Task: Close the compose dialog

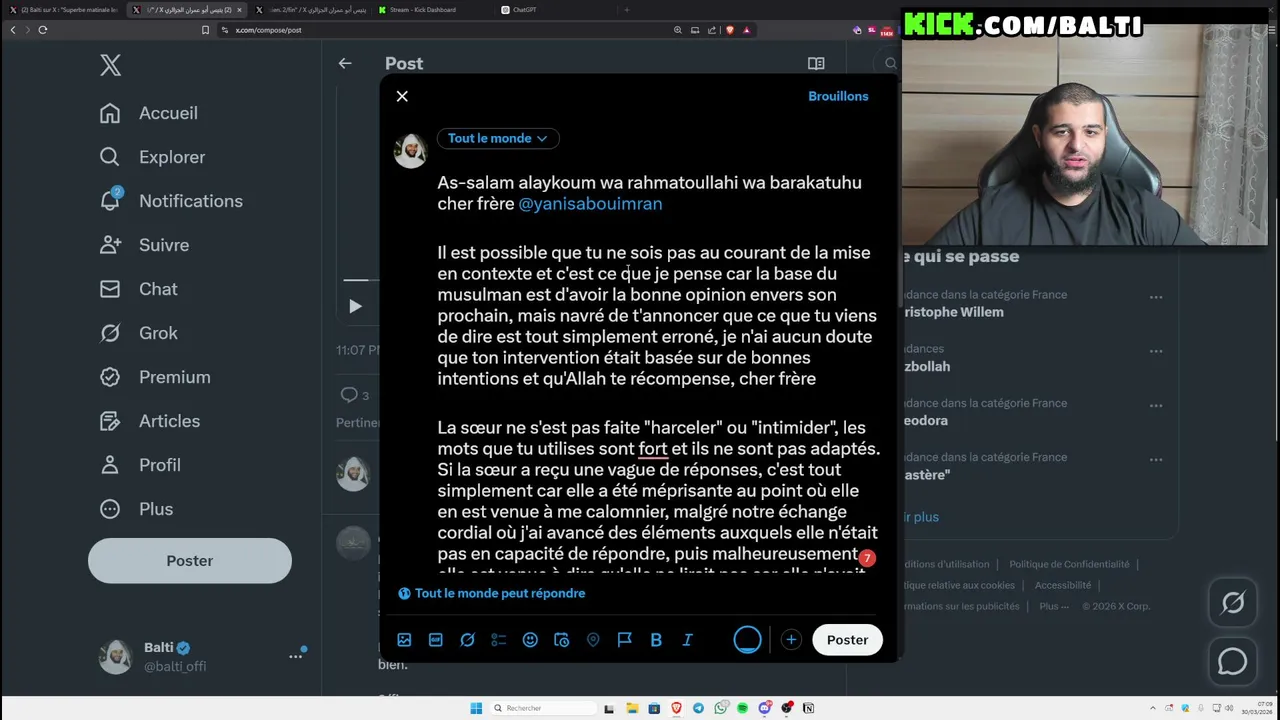Action: [402, 96]
